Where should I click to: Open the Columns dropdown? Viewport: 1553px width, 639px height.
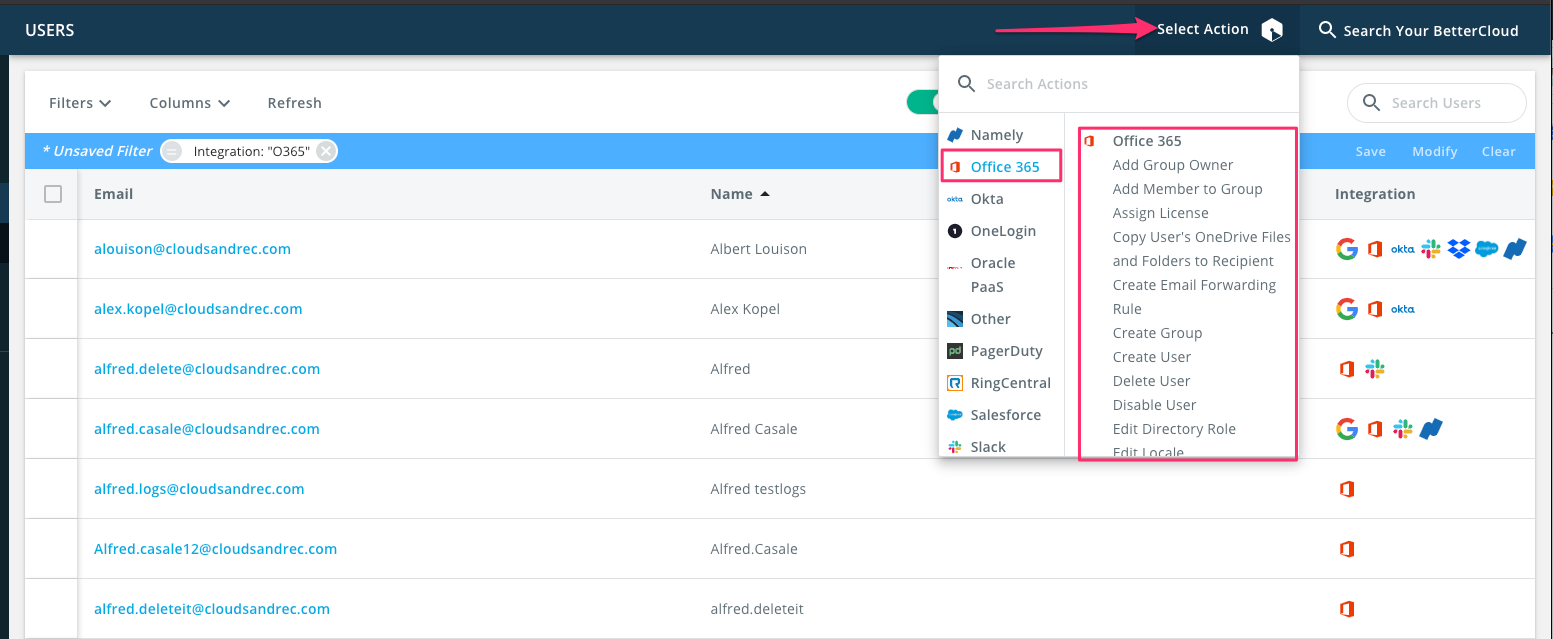click(189, 102)
